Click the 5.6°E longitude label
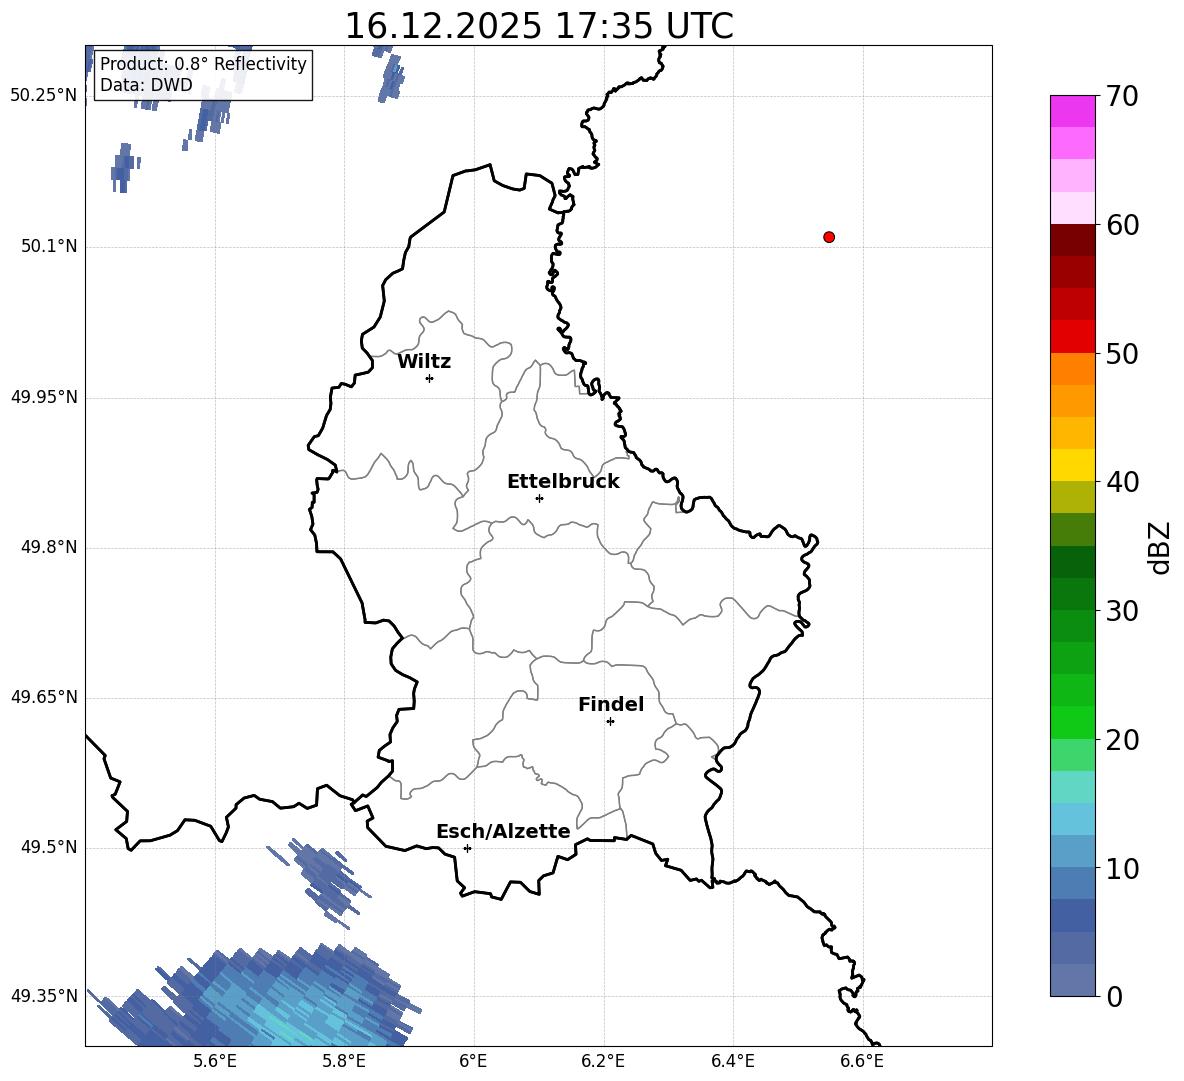 tap(214, 1061)
